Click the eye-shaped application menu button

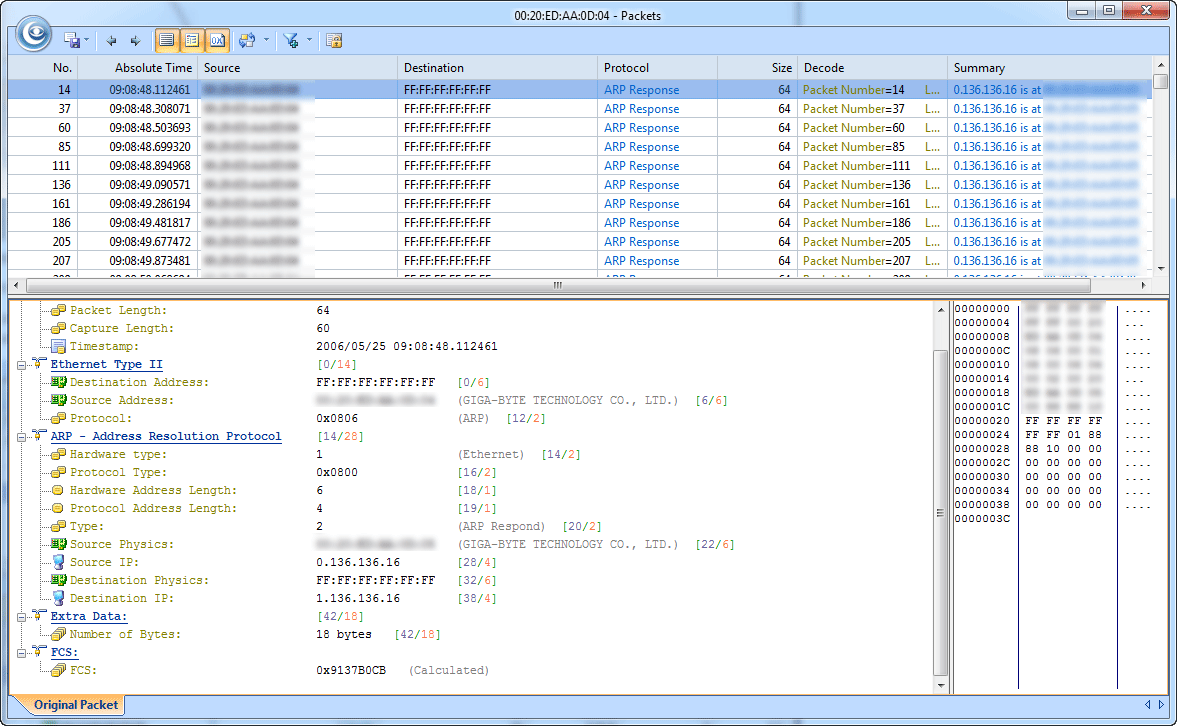click(34, 33)
